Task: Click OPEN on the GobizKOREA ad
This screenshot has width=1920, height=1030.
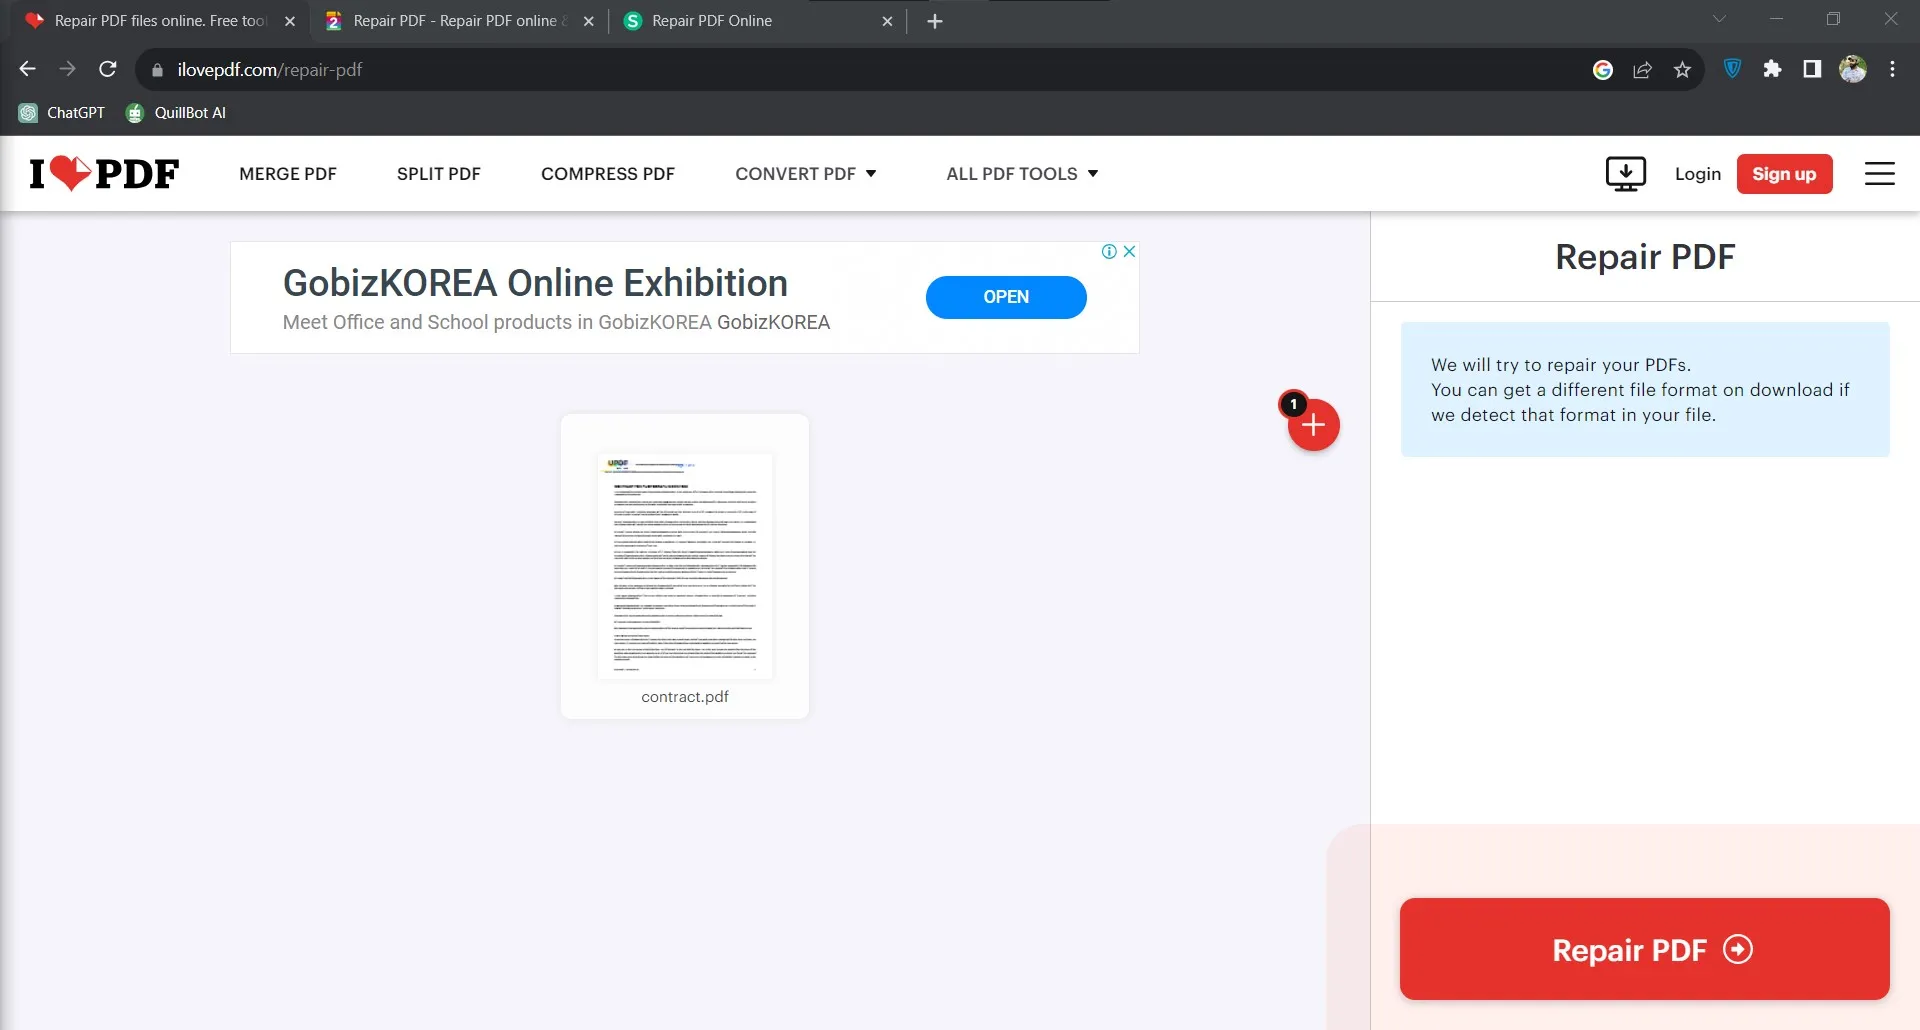Action: (1006, 297)
